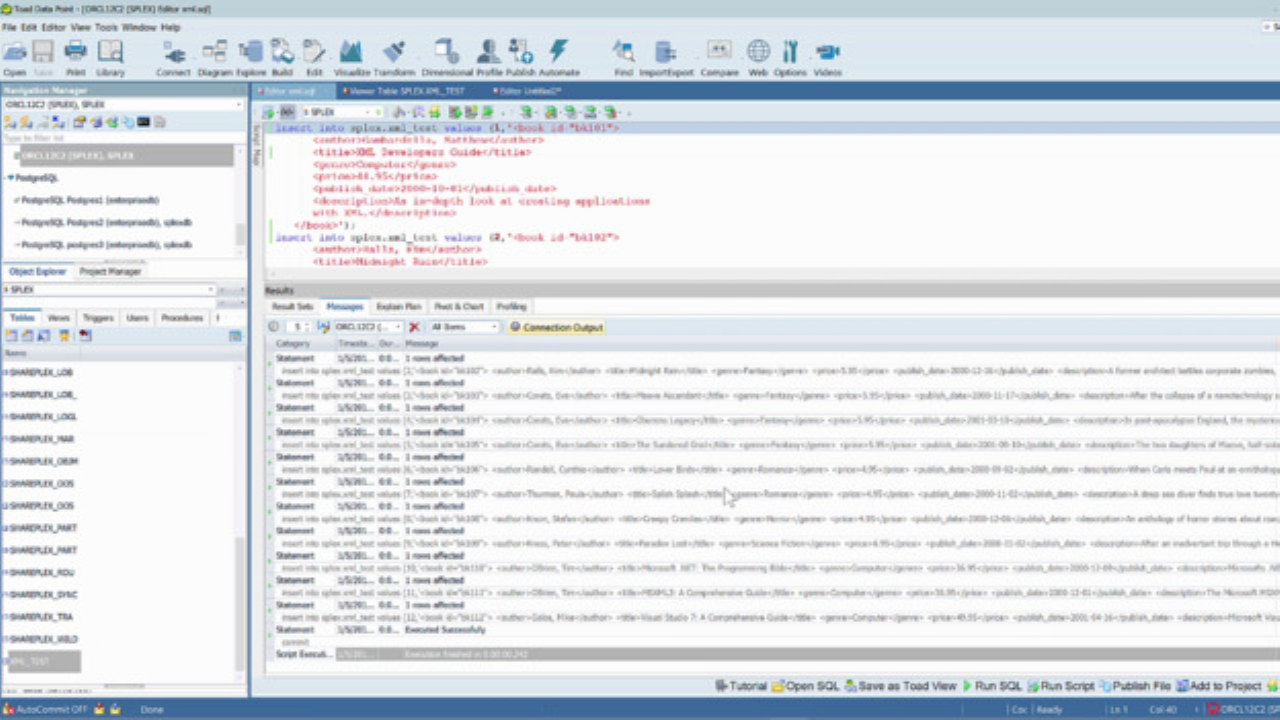This screenshot has width=1280, height=720.
Task: Select the XML_TEST table in Object Explorer
Action: [30, 660]
